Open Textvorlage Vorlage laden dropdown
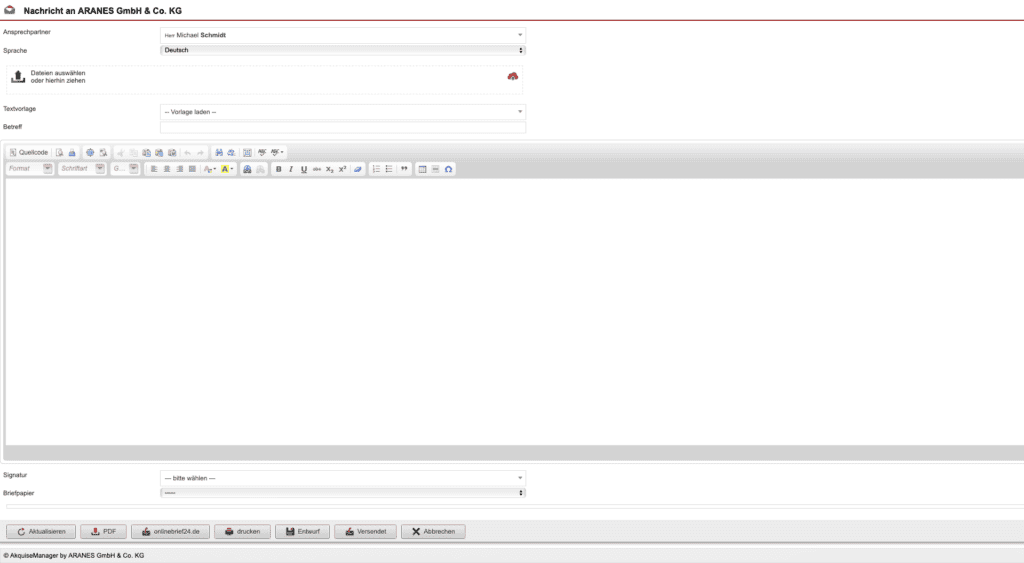Screen dimensions: 1024x563 [x=343, y=112]
